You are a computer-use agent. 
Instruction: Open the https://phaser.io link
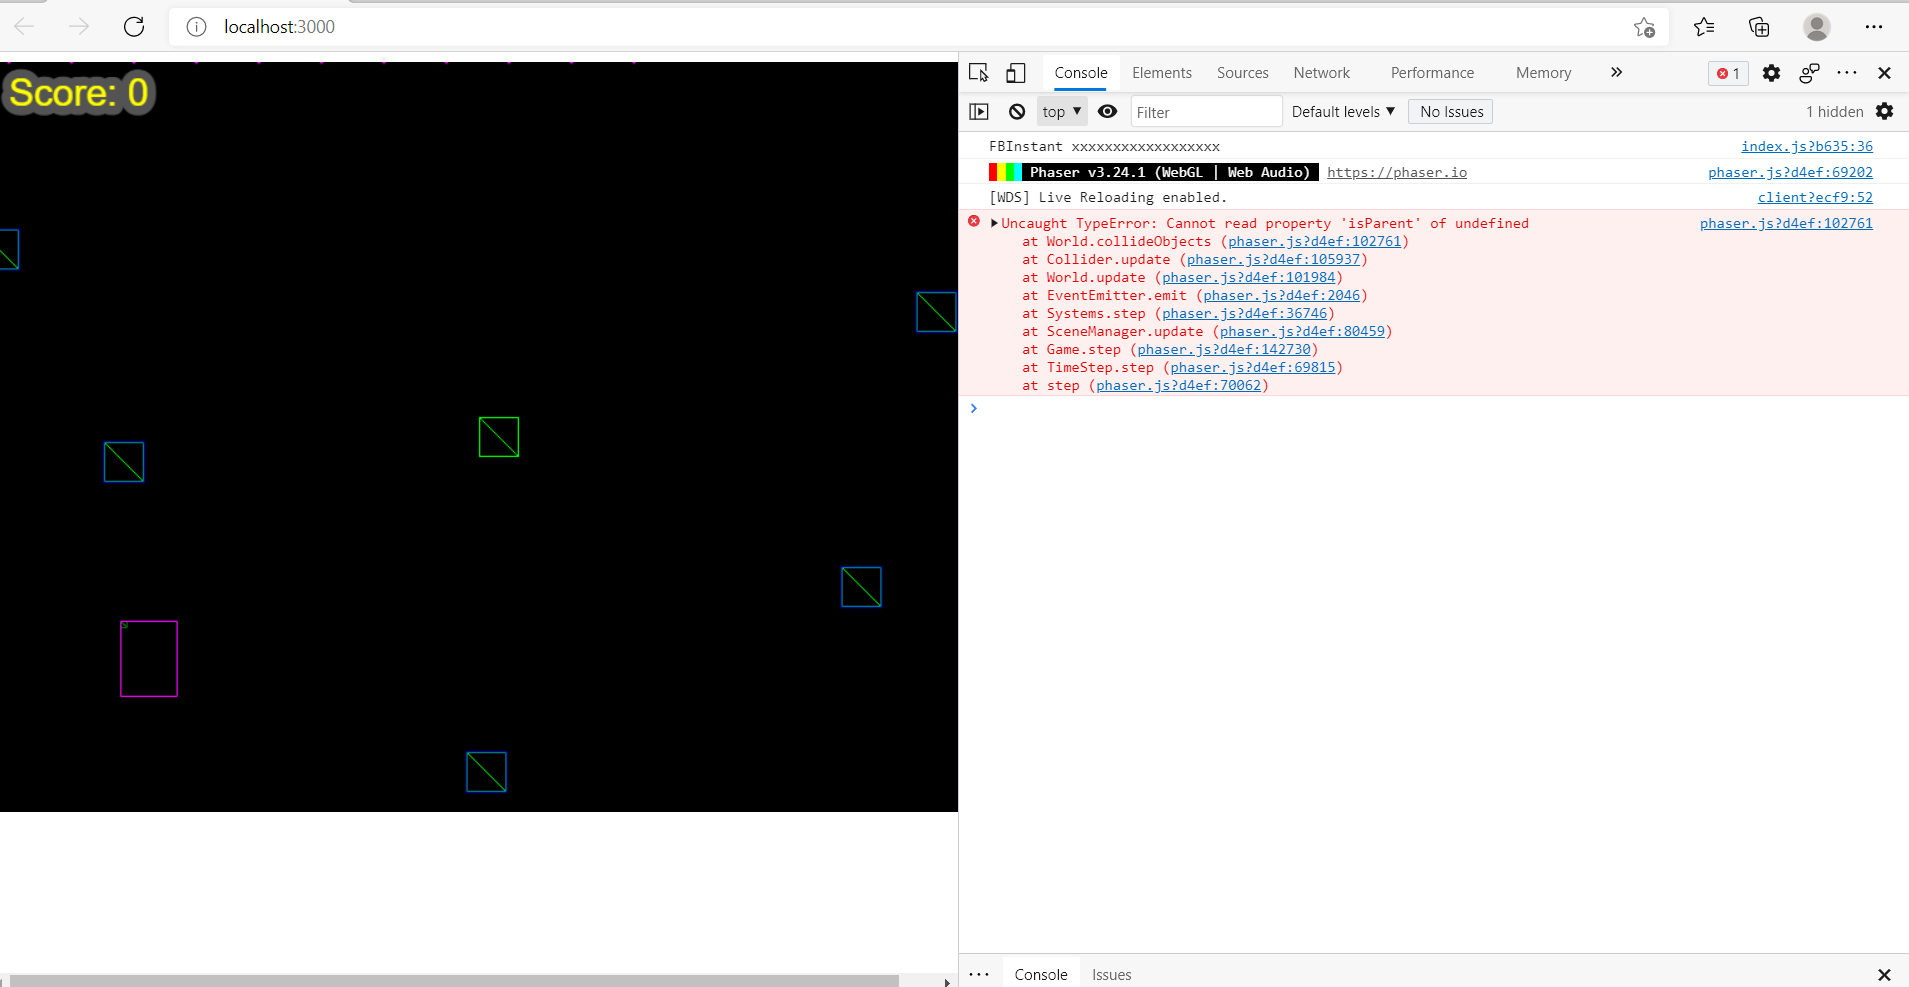(1397, 172)
